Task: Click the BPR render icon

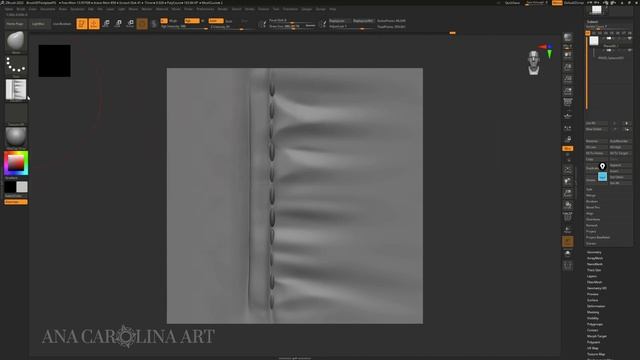Action: [x=568, y=38]
